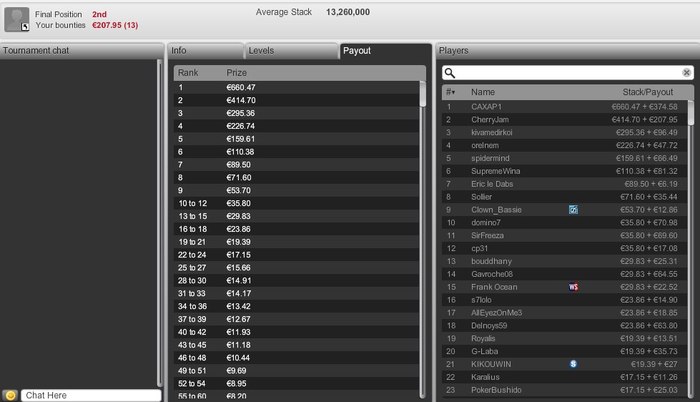
Task: Select the Payout tab
Action: tap(385, 51)
